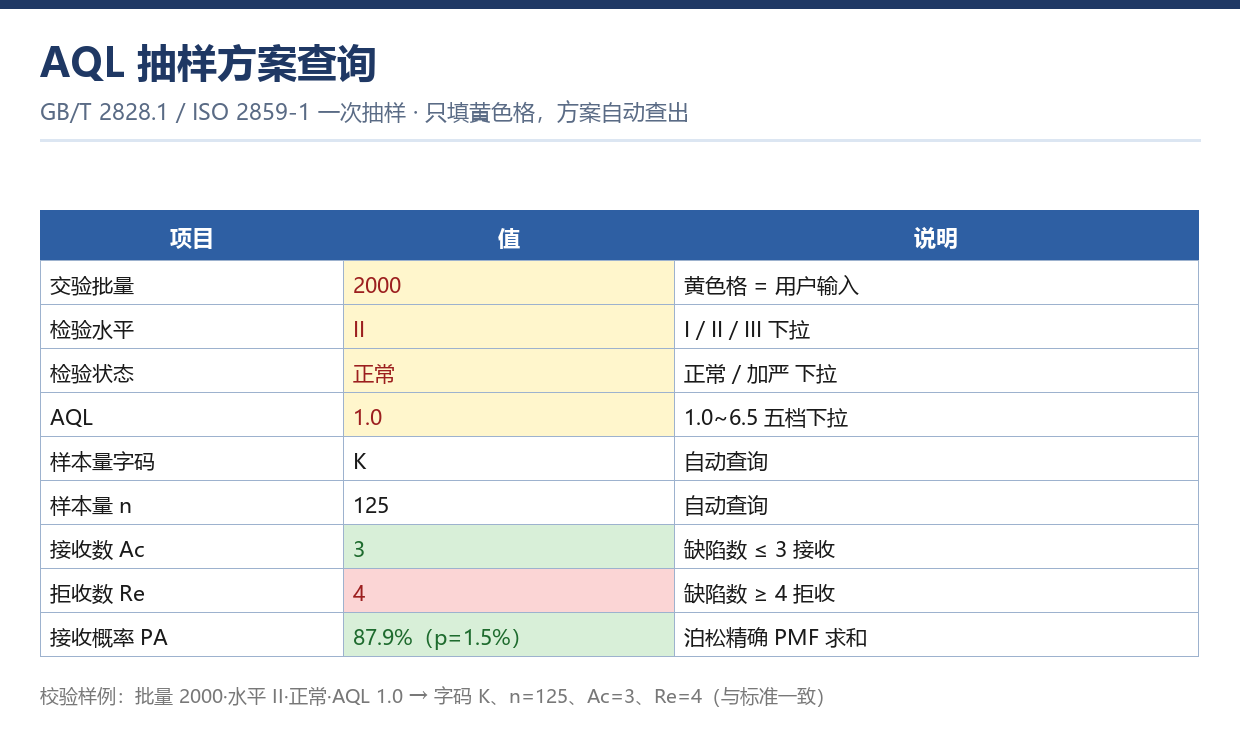This screenshot has height=729, width=1240.
Task: Select the 样本量 n label cell
Action: (x=192, y=503)
